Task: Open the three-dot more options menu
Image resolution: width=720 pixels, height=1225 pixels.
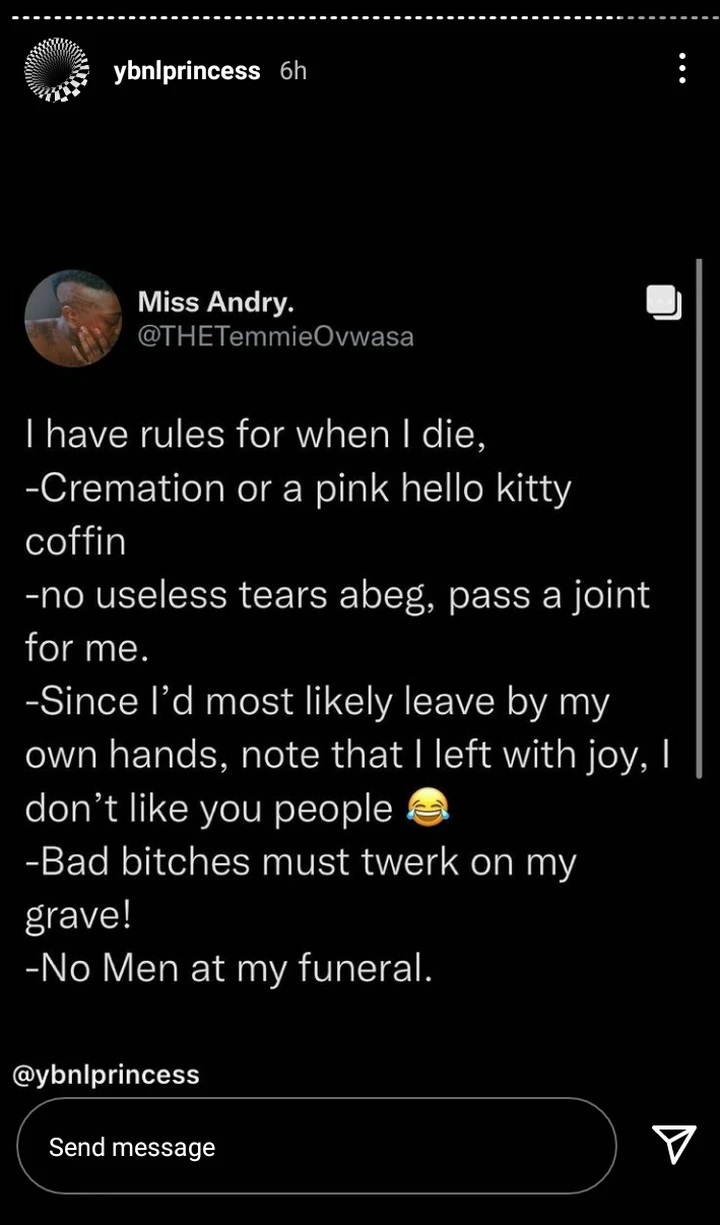Action: (682, 69)
